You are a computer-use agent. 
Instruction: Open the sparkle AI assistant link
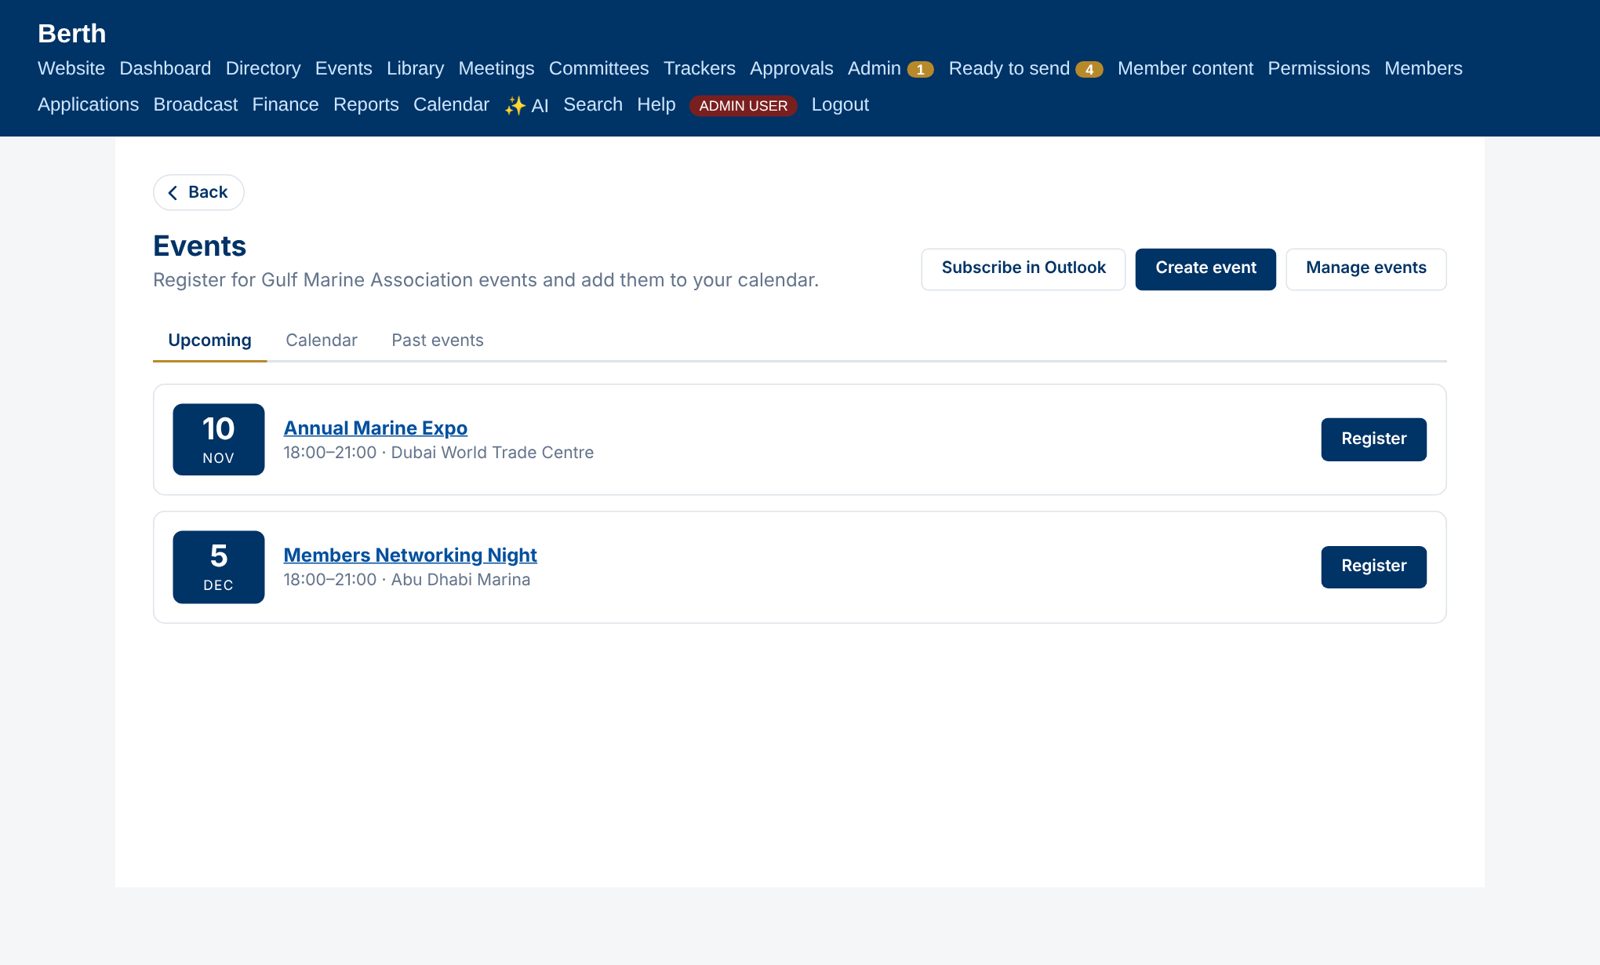[x=526, y=105]
